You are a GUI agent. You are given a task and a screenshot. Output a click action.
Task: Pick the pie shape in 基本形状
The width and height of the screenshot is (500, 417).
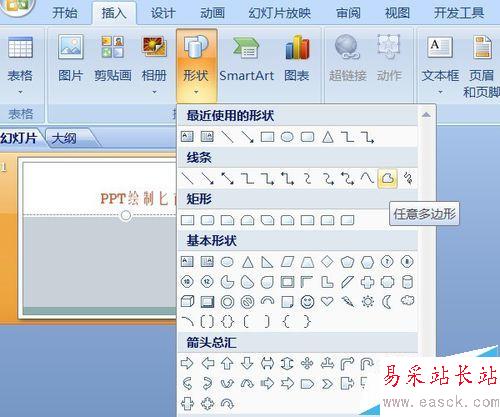tap(227, 282)
